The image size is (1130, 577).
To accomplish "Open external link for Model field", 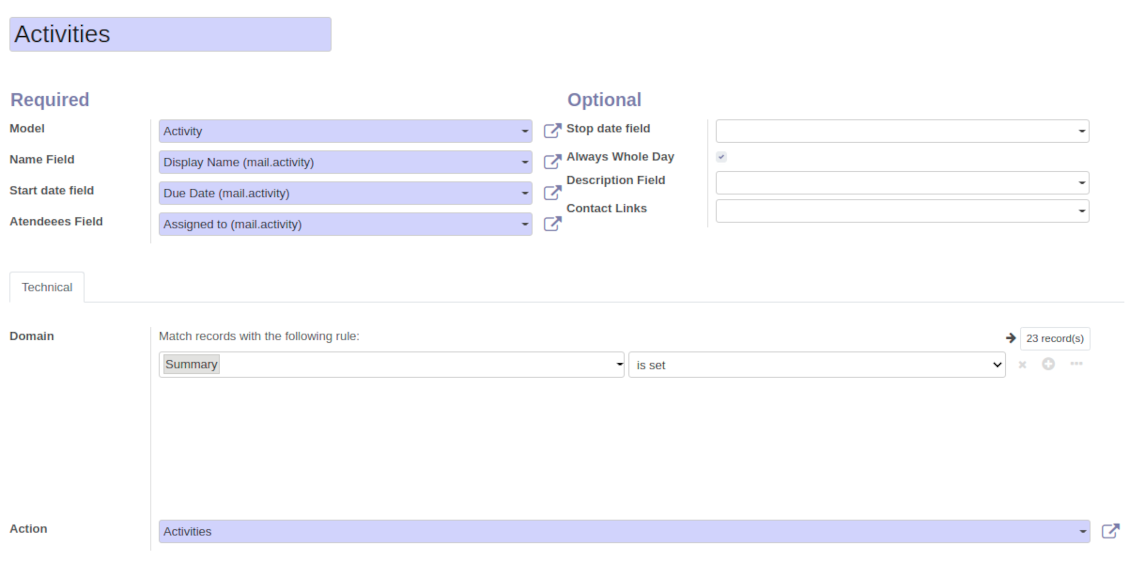I will coord(552,131).
